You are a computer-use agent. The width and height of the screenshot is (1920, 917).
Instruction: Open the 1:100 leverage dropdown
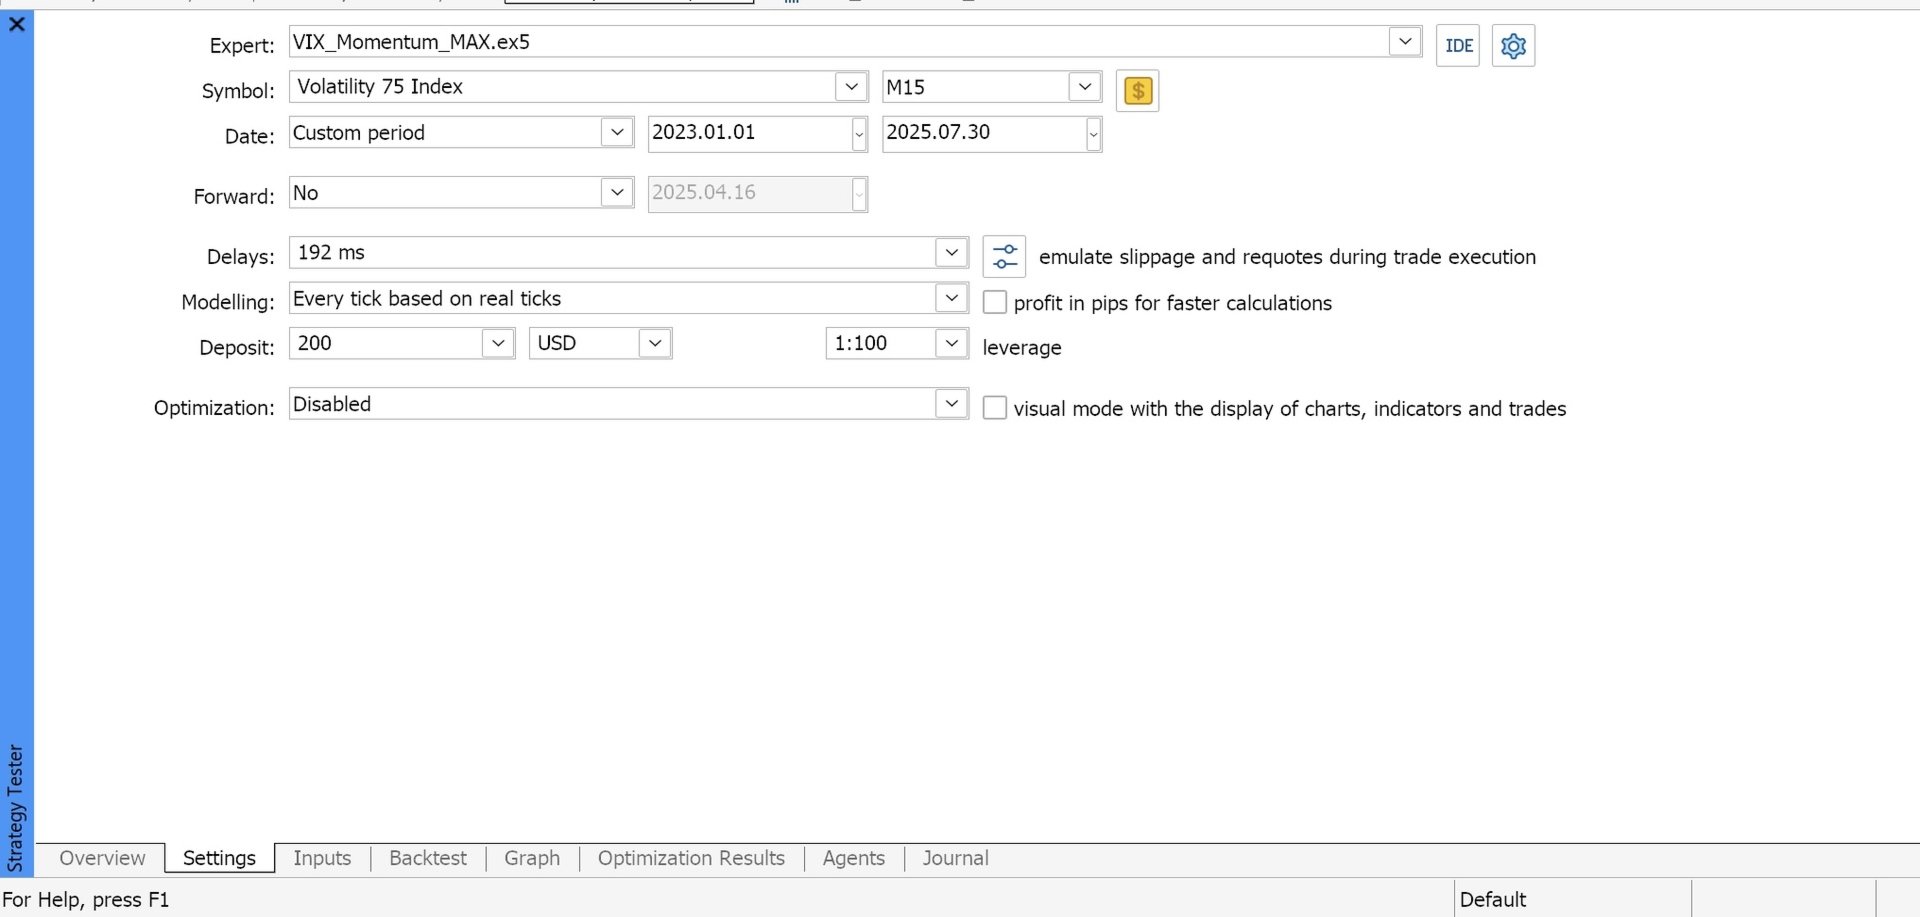tap(951, 344)
